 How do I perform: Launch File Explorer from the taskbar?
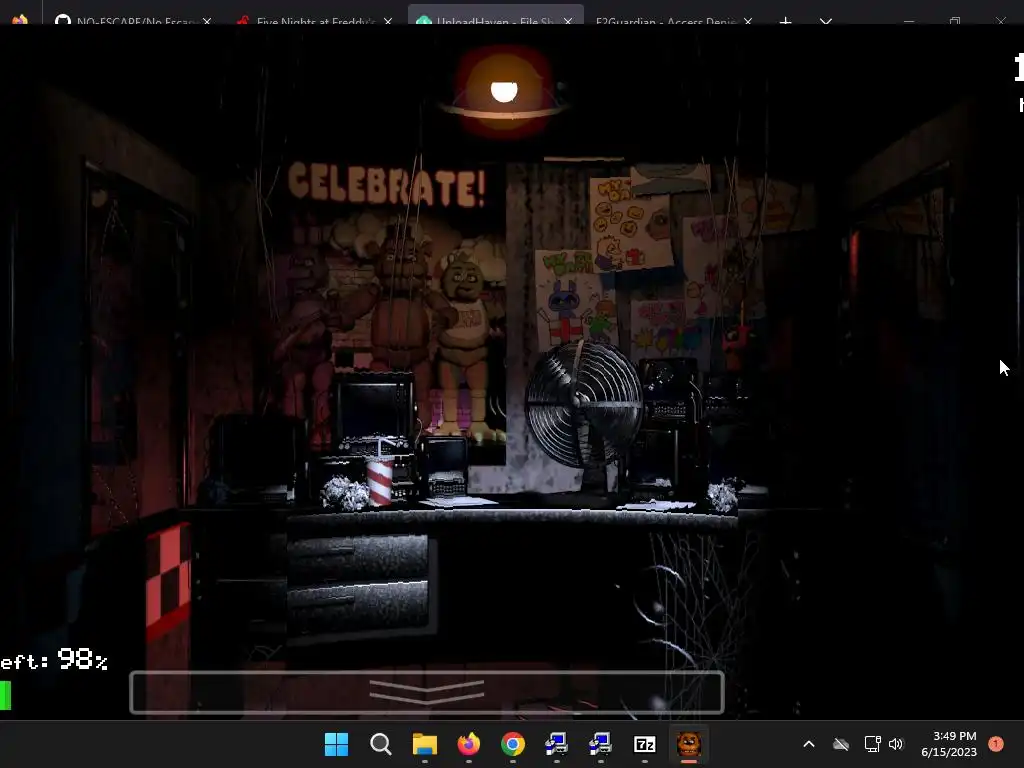coord(424,744)
